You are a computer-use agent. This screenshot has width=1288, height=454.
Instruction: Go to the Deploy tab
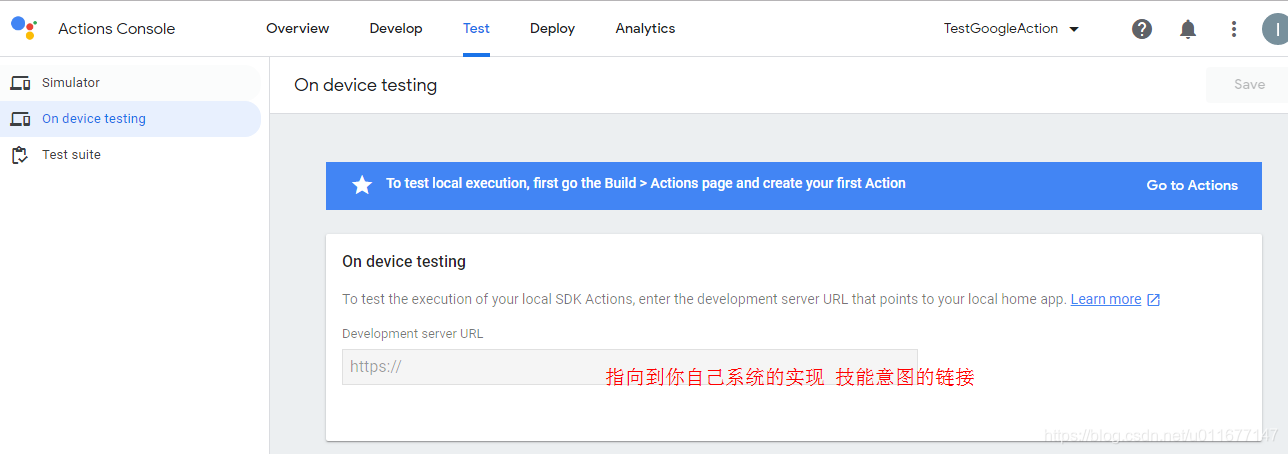point(552,28)
